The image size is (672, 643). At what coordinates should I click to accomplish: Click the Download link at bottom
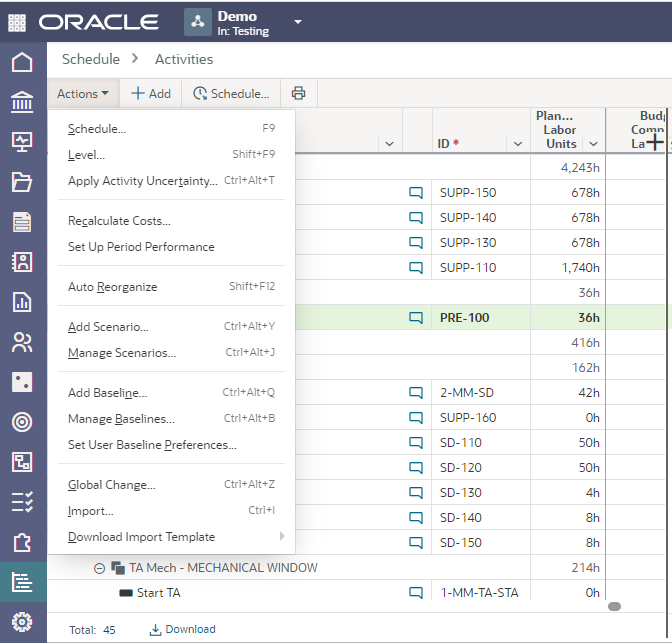tap(182, 629)
